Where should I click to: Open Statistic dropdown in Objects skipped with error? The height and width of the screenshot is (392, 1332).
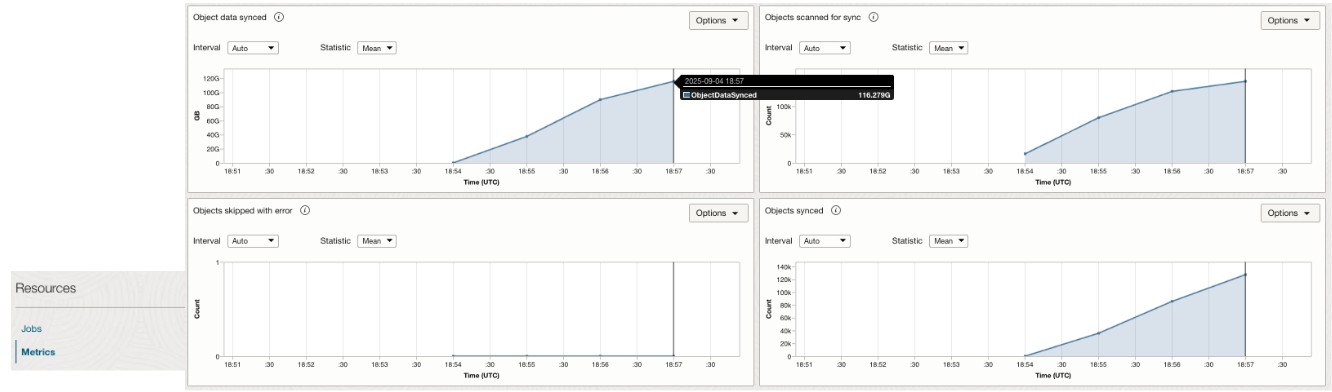point(377,240)
